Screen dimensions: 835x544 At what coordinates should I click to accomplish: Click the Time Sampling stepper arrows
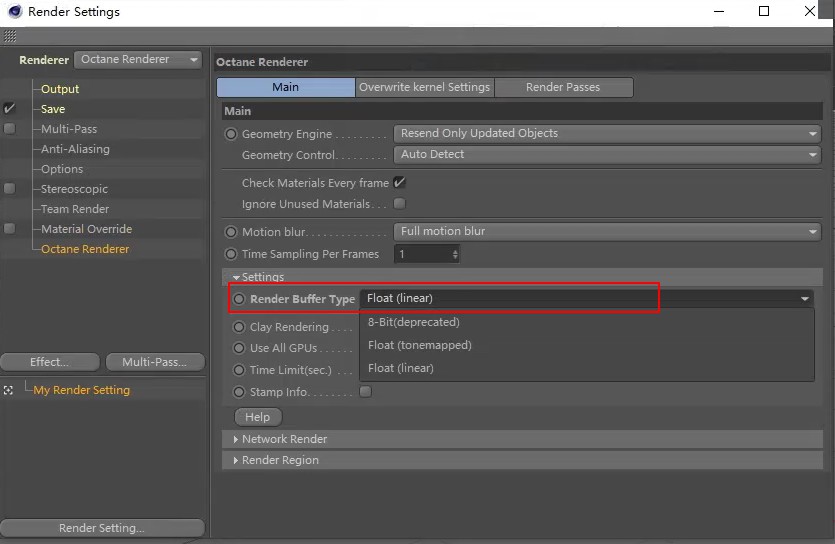tap(455, 254)
